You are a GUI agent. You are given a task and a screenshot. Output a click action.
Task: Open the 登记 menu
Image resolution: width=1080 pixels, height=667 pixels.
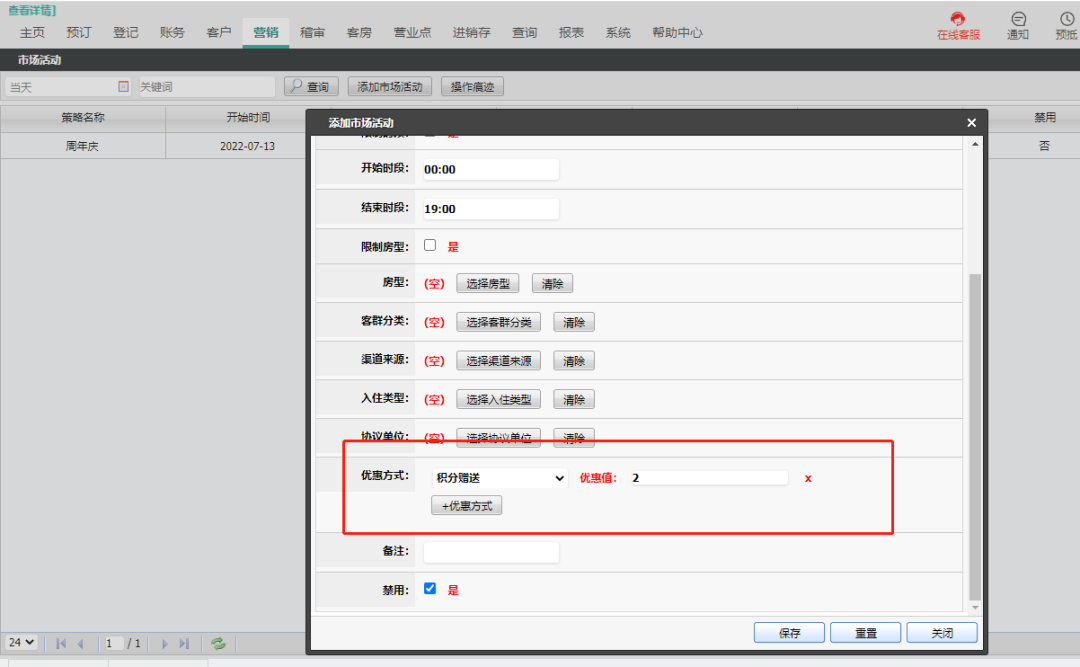[x=125, y=32]
